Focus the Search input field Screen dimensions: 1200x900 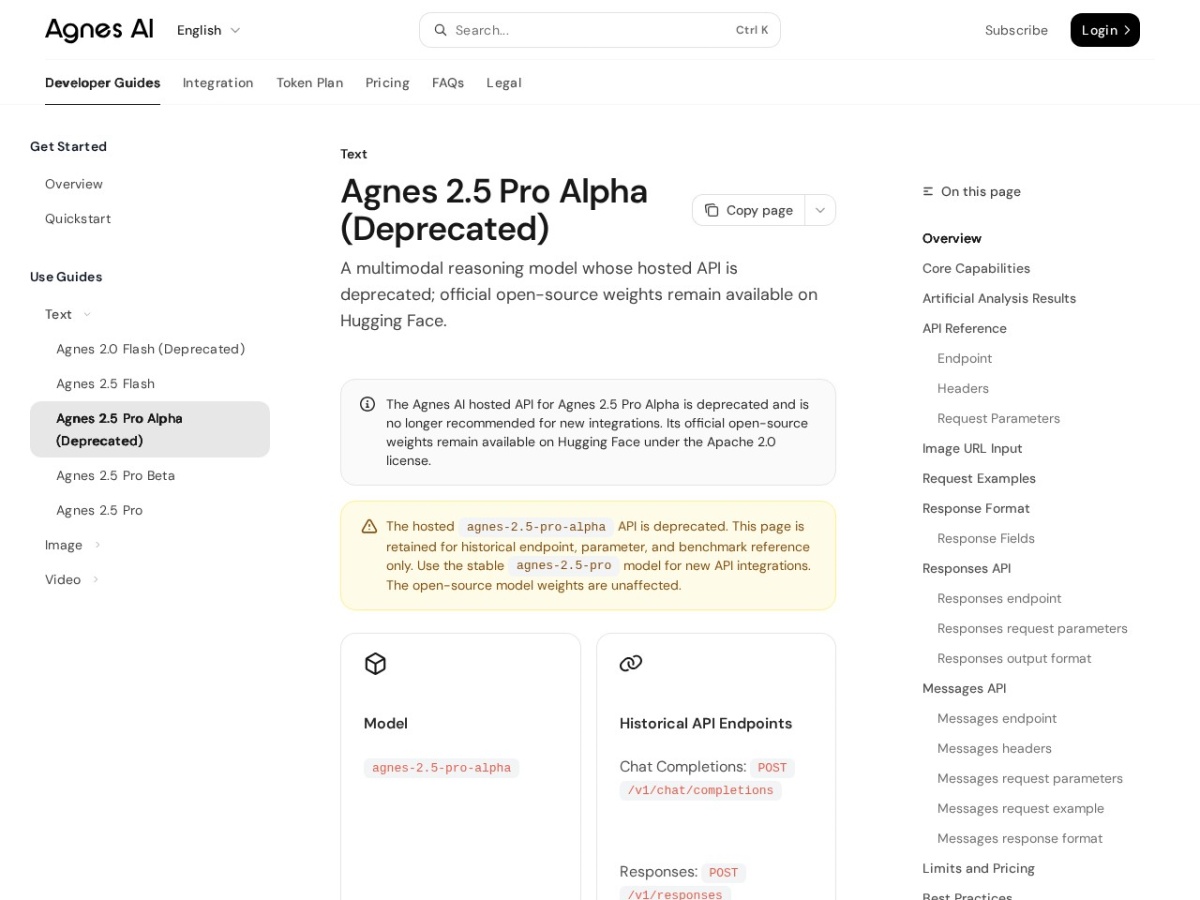[600, 30]
